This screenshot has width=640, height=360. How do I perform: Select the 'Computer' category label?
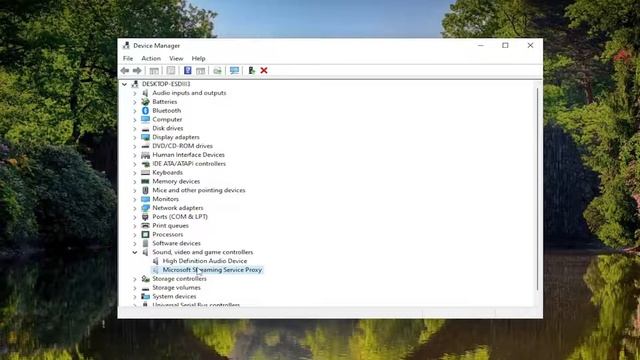pos(167,120)
